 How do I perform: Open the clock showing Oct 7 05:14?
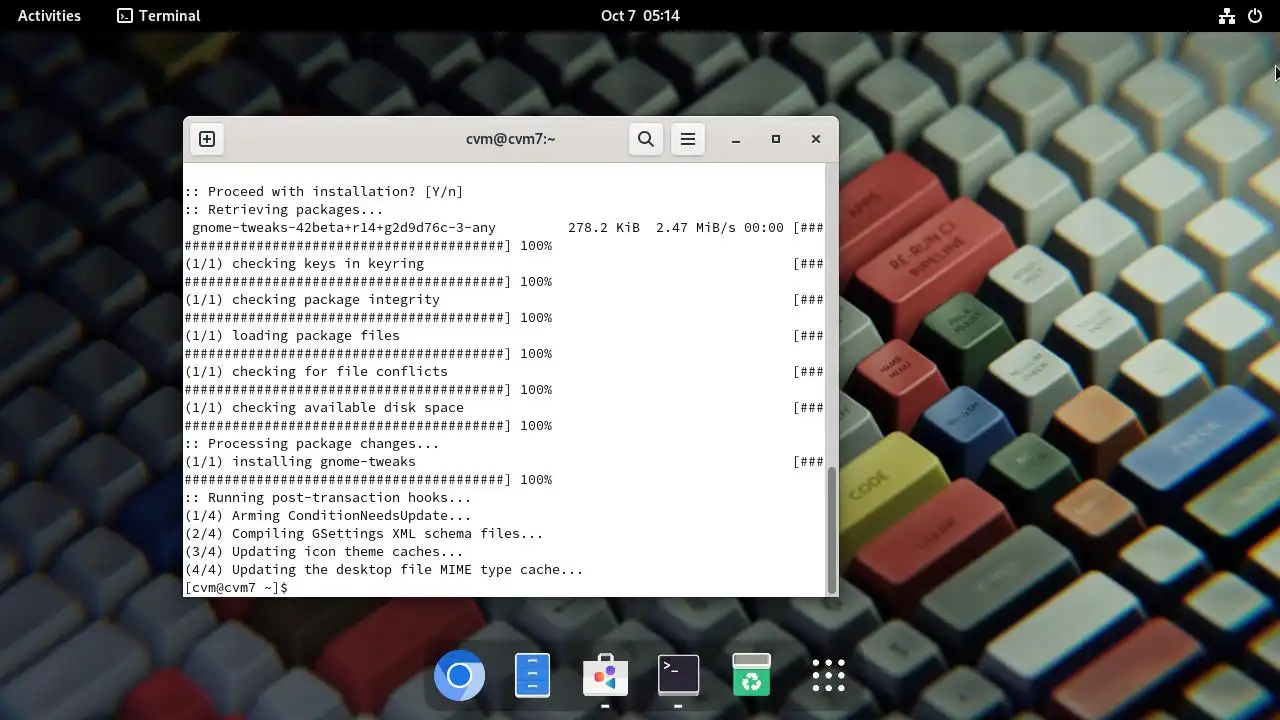[x=640, y=15]
